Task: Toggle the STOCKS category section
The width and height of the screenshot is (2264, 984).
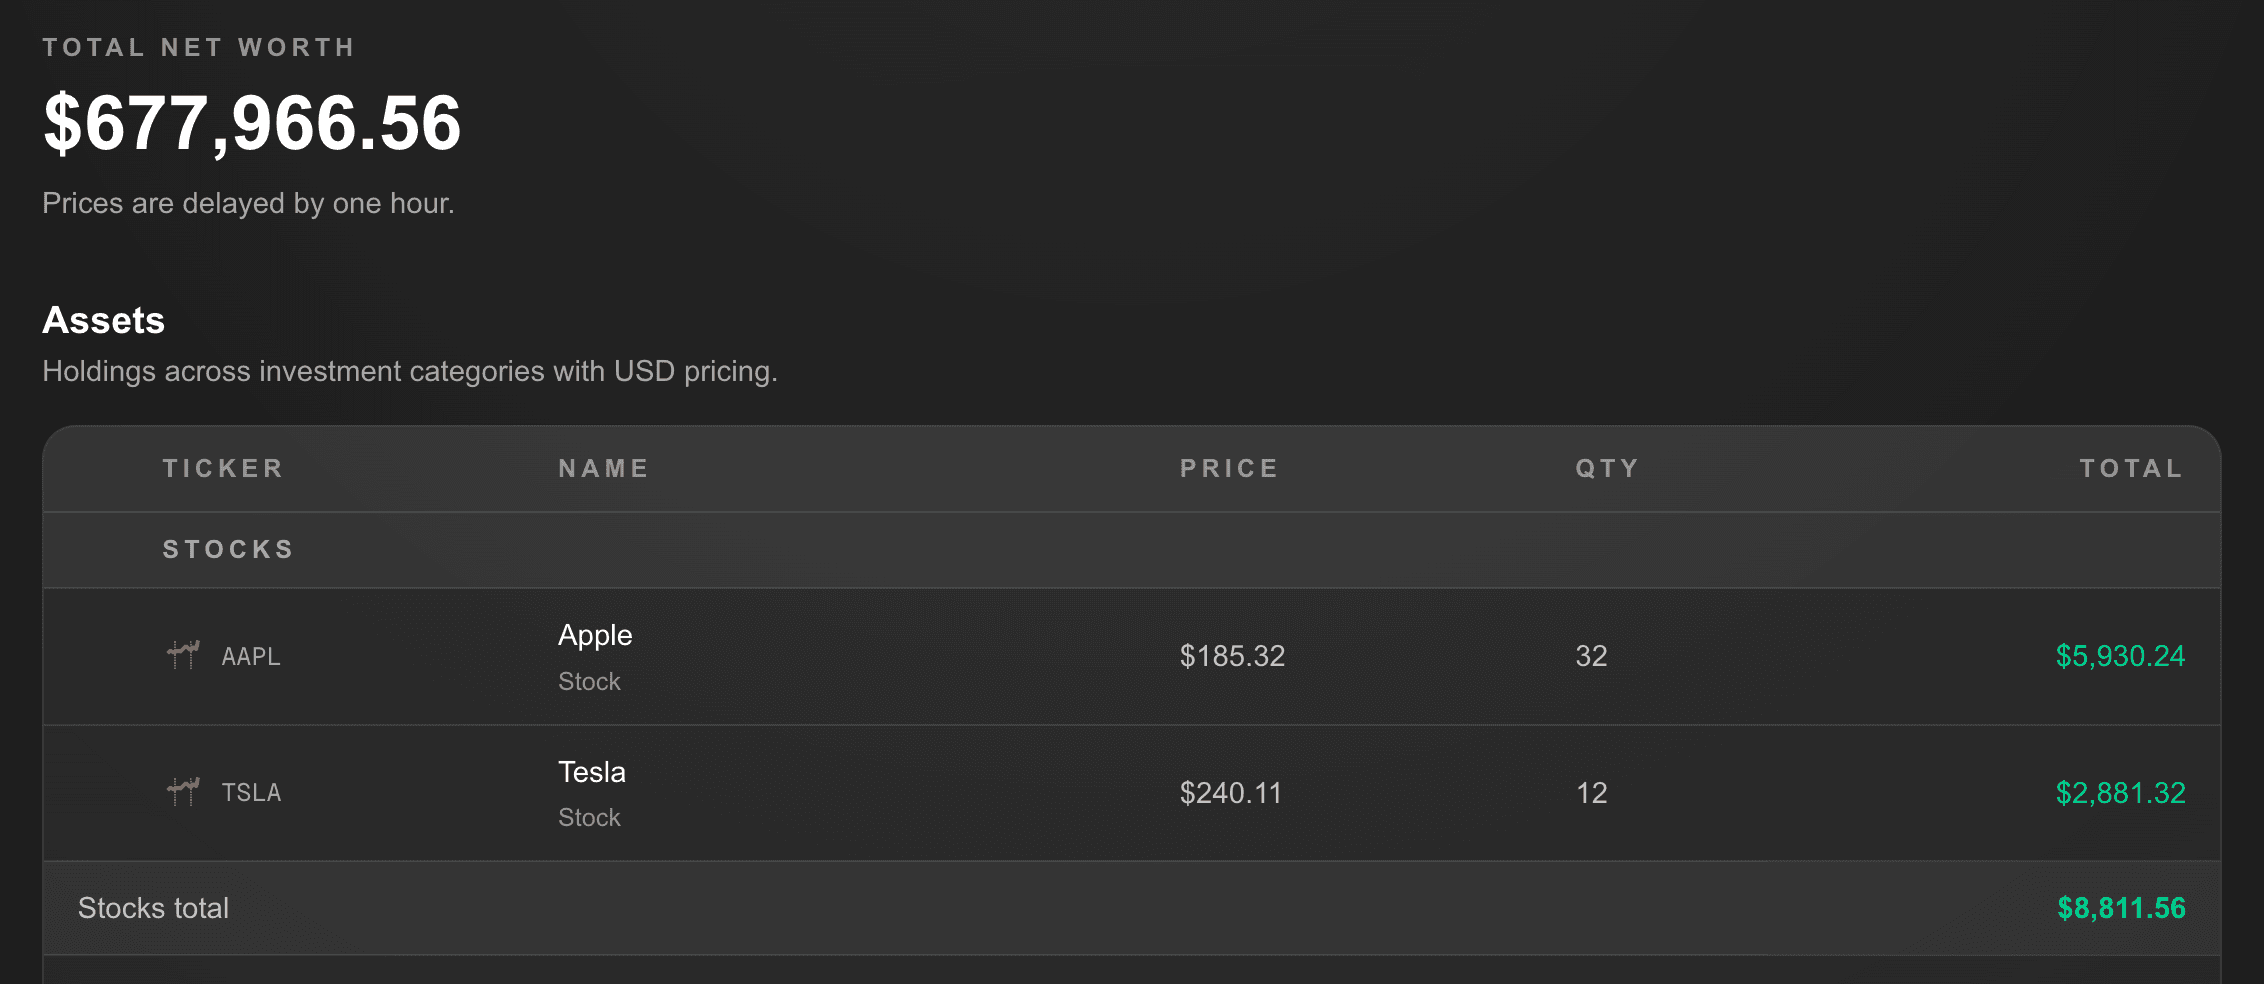Action: [228, 548]
